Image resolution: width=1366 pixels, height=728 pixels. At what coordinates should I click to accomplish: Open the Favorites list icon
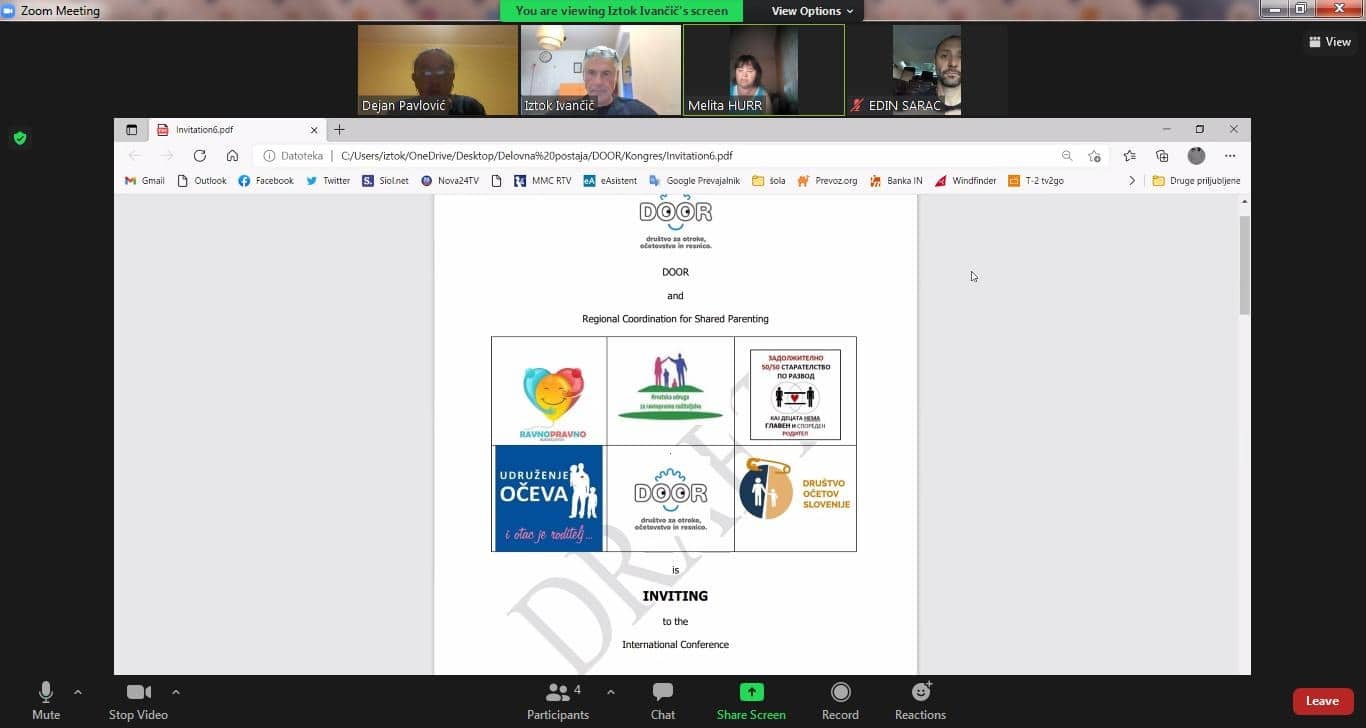pos(1130,156)
